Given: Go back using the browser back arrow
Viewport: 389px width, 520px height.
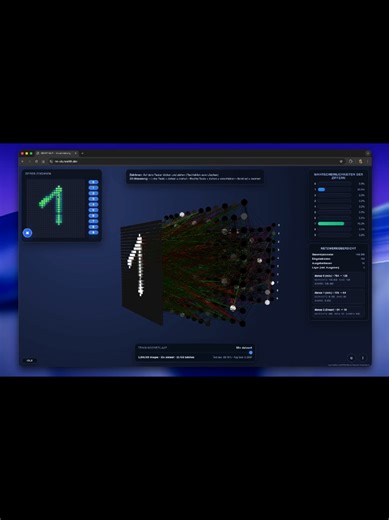Looking at the screenshot, I should click(x=23, y=161).
